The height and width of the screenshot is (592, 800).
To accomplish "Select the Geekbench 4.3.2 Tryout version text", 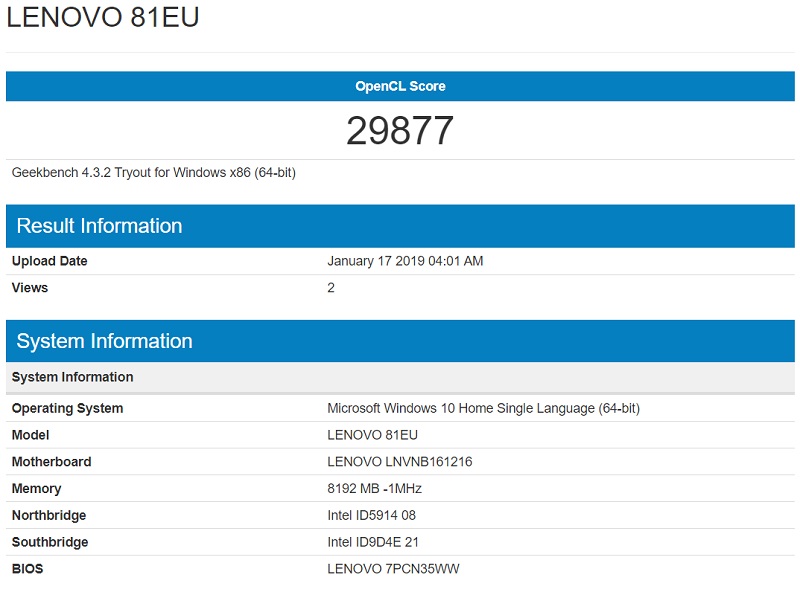I will coord(154,172).
